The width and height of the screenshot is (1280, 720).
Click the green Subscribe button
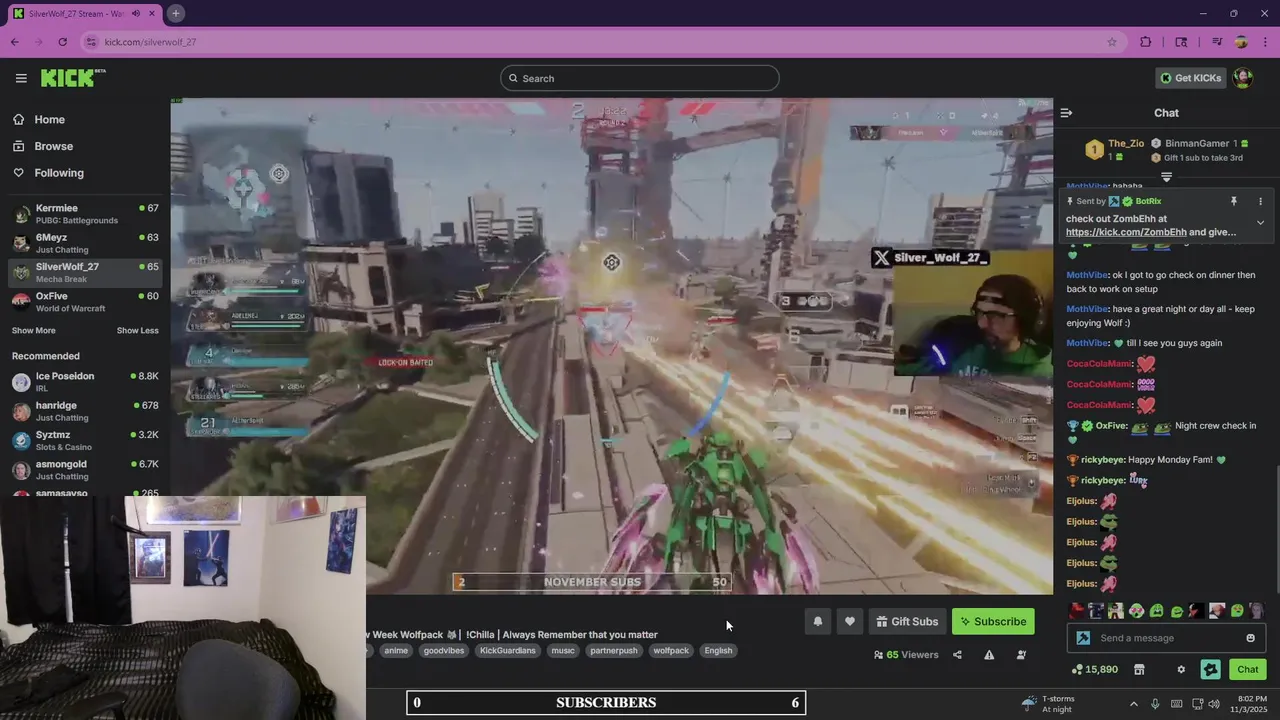point(993,621)
